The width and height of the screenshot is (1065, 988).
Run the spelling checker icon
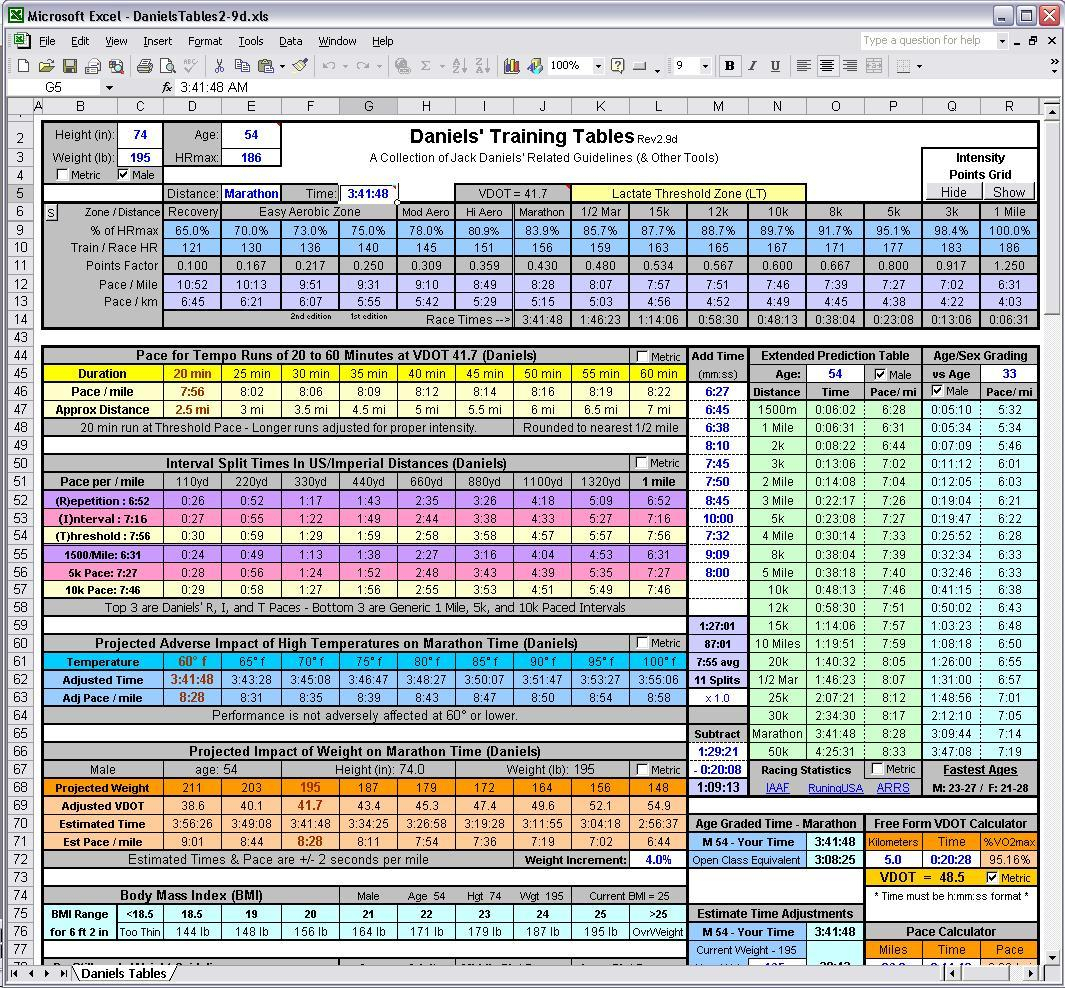click(190, 65)
